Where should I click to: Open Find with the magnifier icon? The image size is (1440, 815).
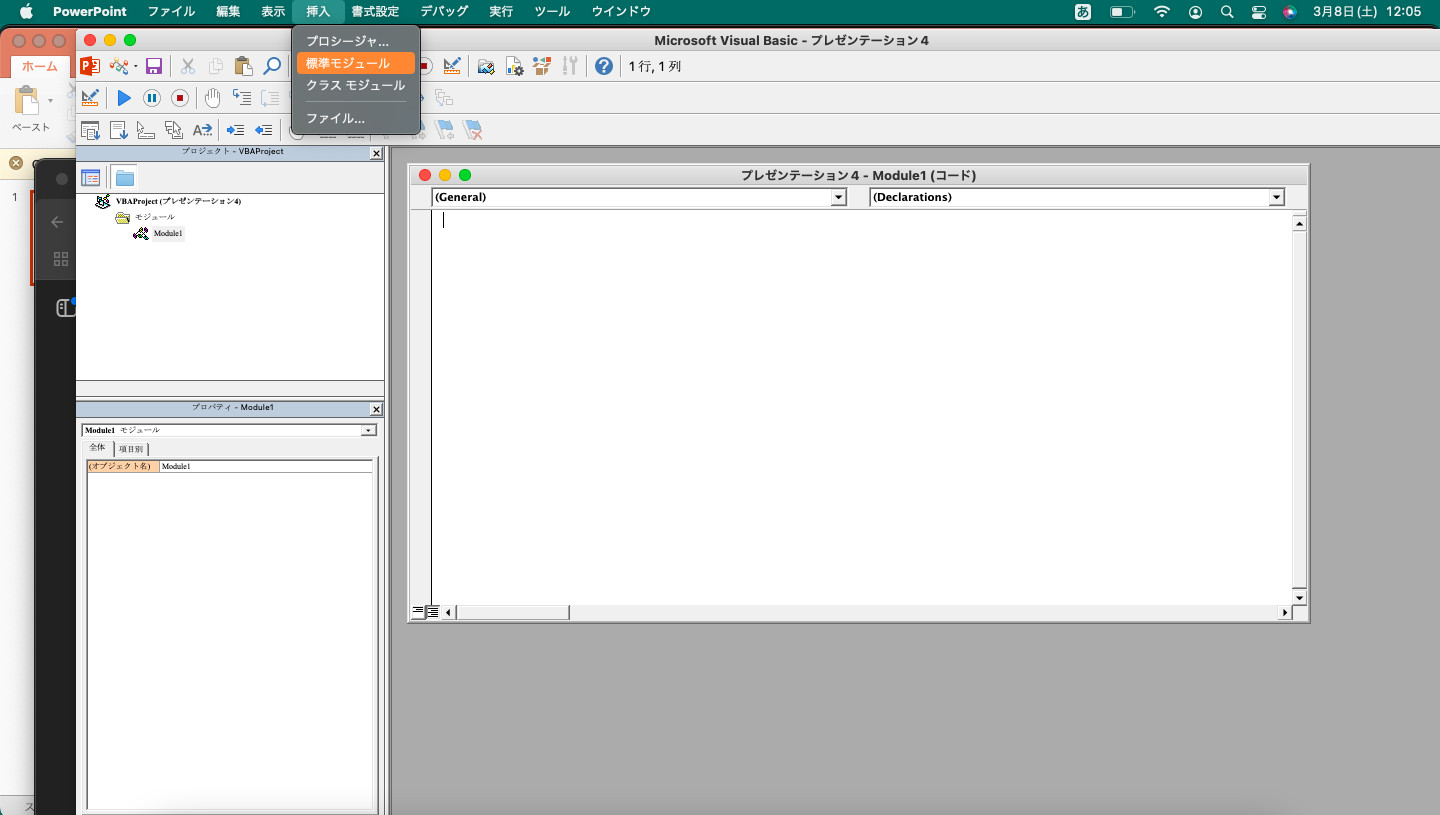pyautogui.click(x=271, y=66)
